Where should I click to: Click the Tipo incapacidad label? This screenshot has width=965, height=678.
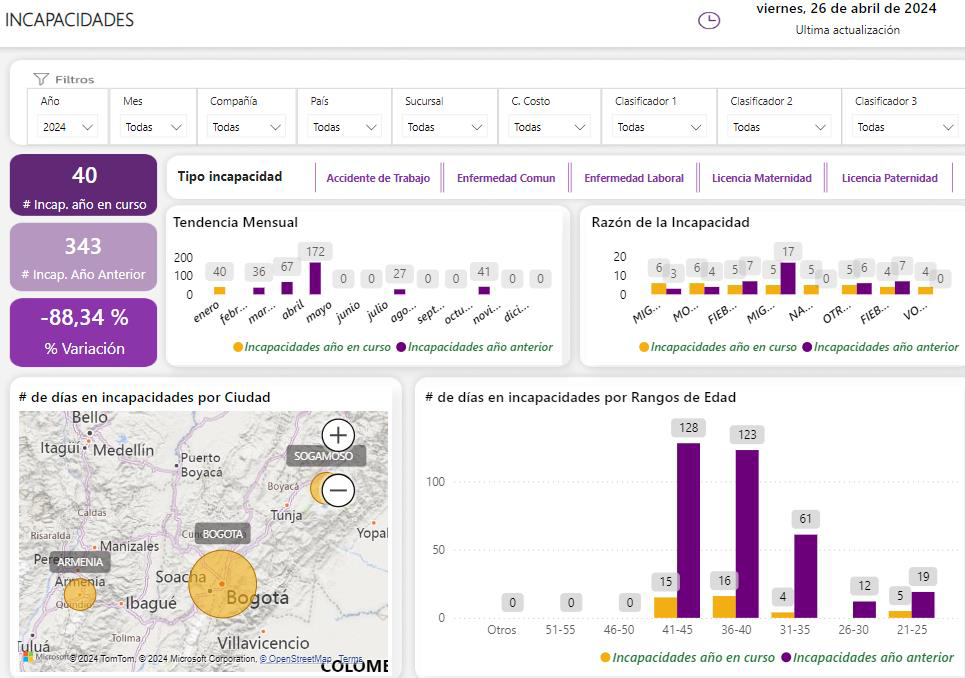pyautogui.click(x=230, y=177)
